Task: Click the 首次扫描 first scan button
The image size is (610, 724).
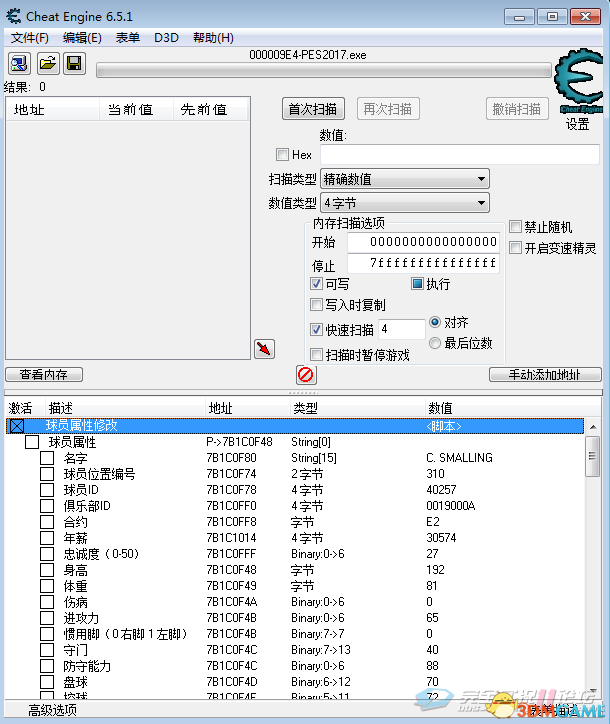Action: (313, 109)
